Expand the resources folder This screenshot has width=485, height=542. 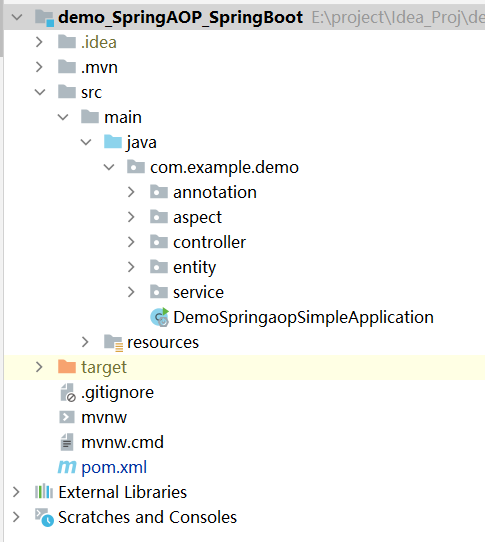(85, 342)
